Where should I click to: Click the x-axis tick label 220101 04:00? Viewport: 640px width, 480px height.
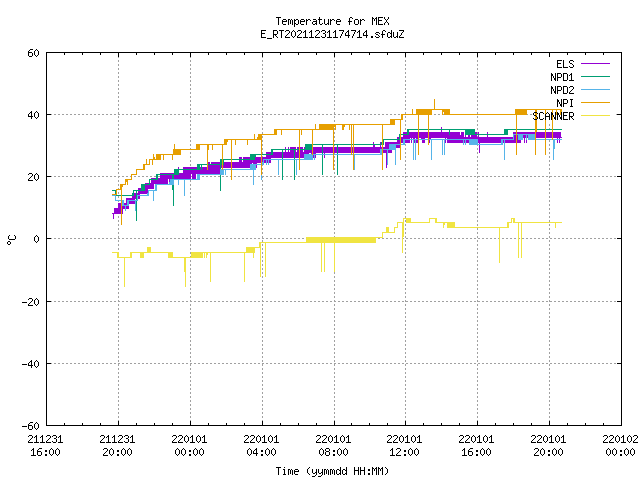(x=261, y=446)
